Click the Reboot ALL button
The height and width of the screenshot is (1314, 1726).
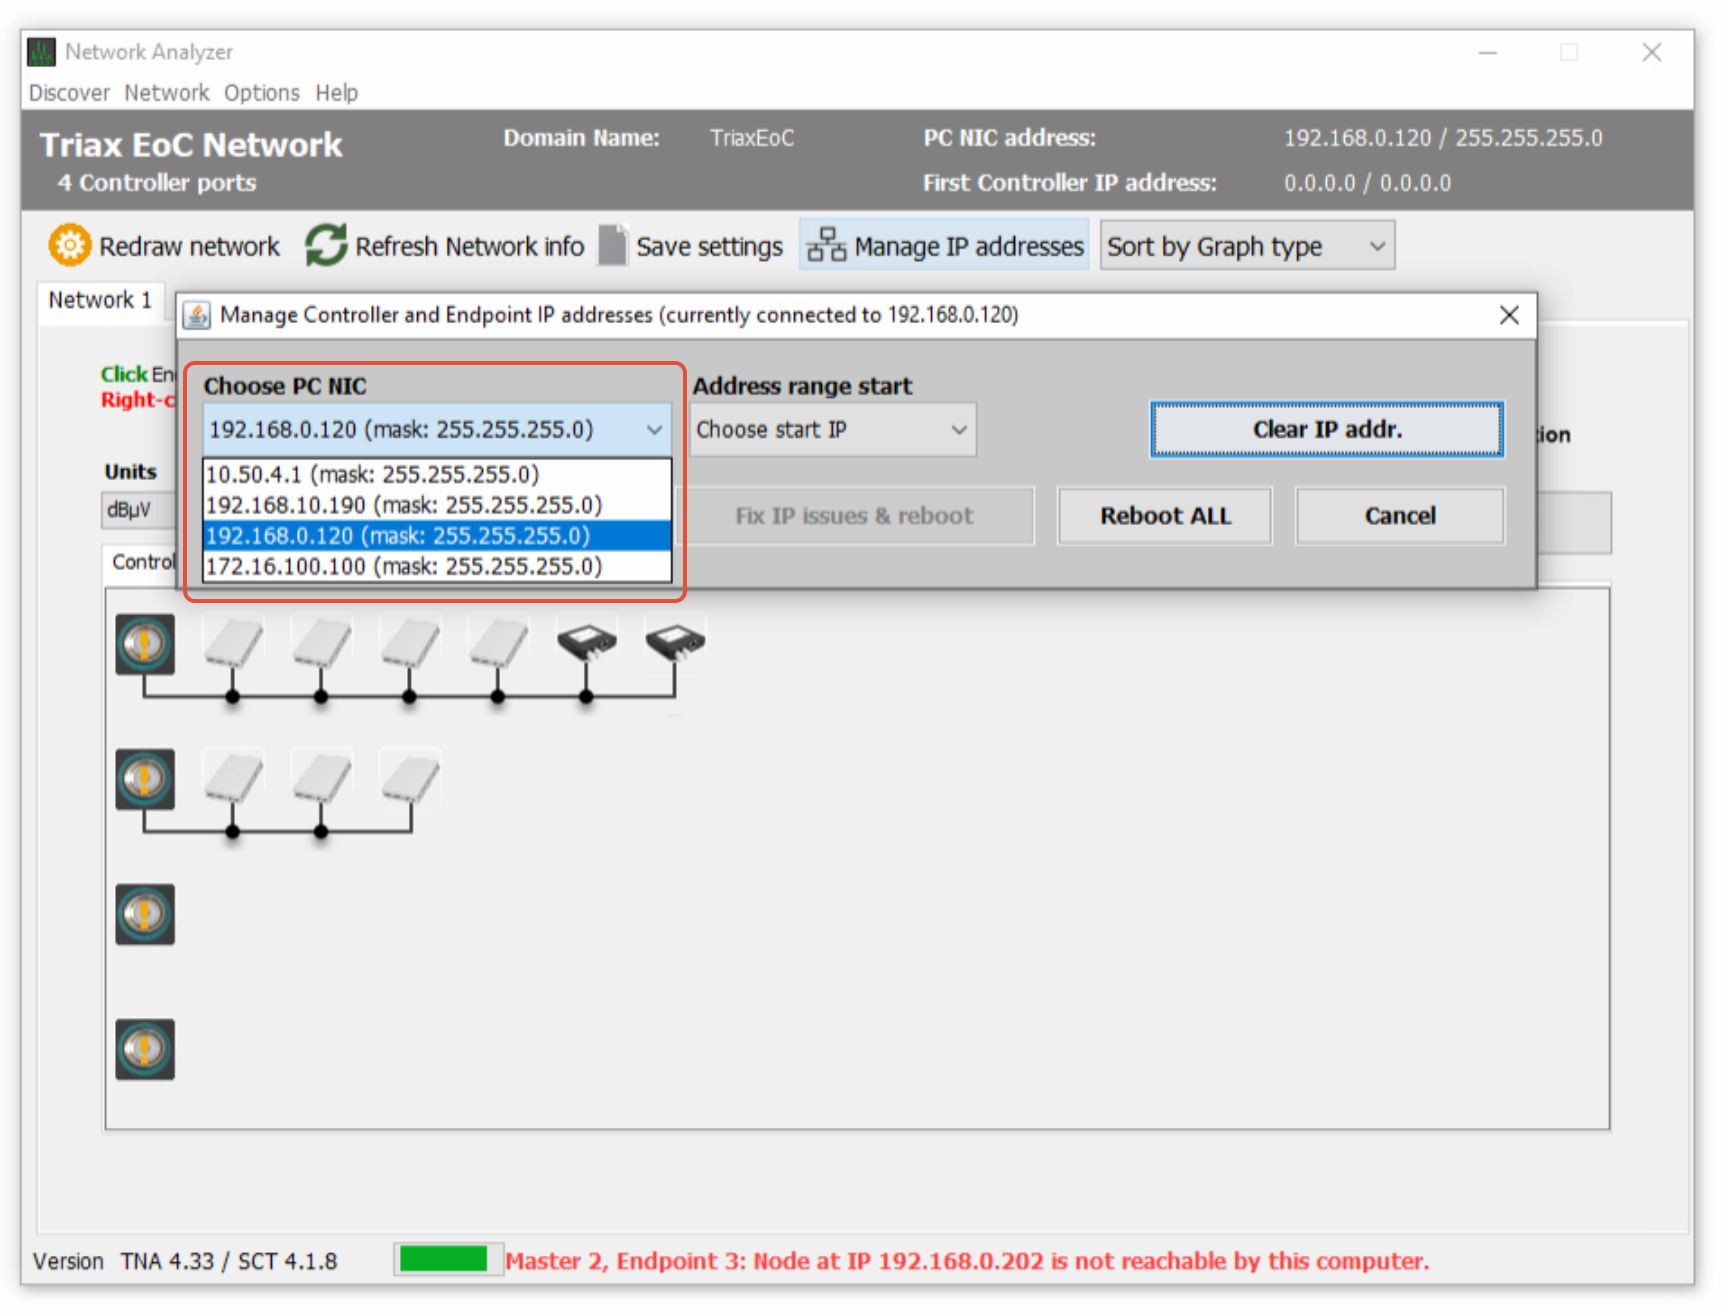(1165, 516)
